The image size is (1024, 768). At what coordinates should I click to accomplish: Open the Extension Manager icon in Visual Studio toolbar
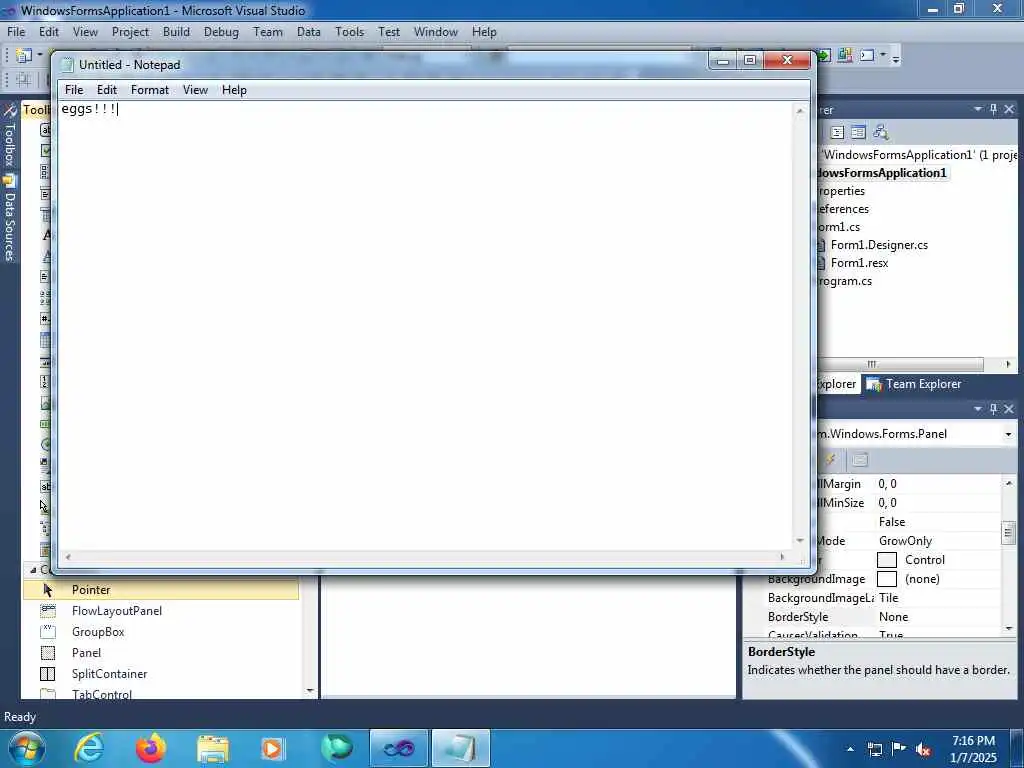click(x=845, y=56)
